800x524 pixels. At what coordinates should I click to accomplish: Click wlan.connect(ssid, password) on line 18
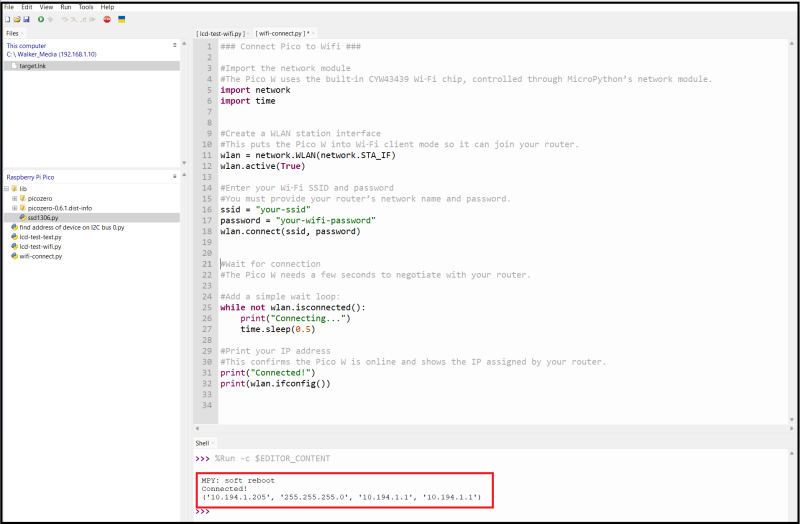(x=290, y=232)
